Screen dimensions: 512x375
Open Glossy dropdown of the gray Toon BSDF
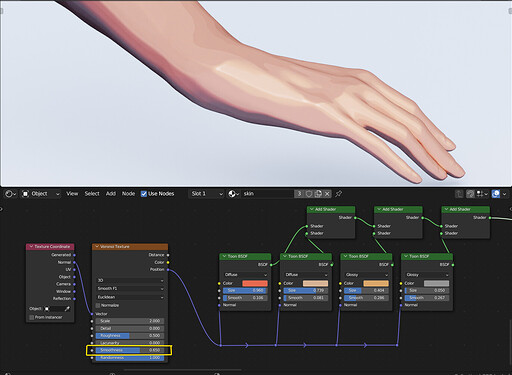click(427, 275)
